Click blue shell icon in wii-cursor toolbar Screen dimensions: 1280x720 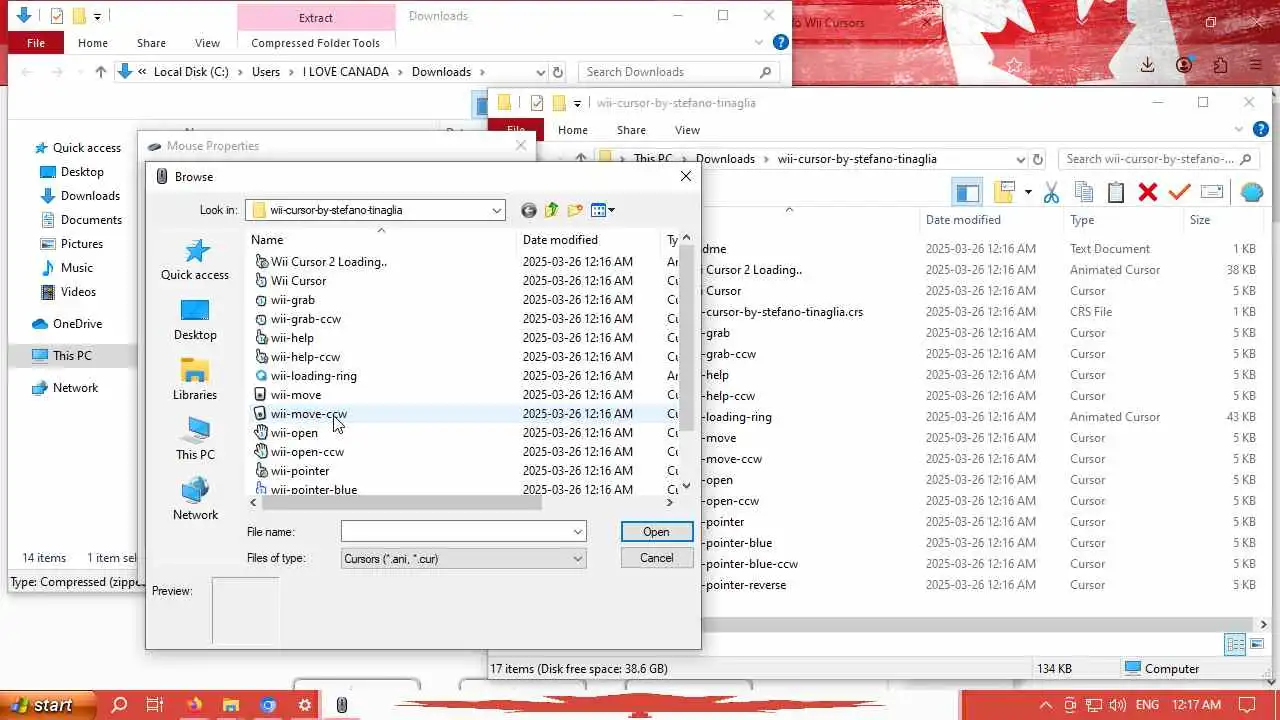[1252, 192]
